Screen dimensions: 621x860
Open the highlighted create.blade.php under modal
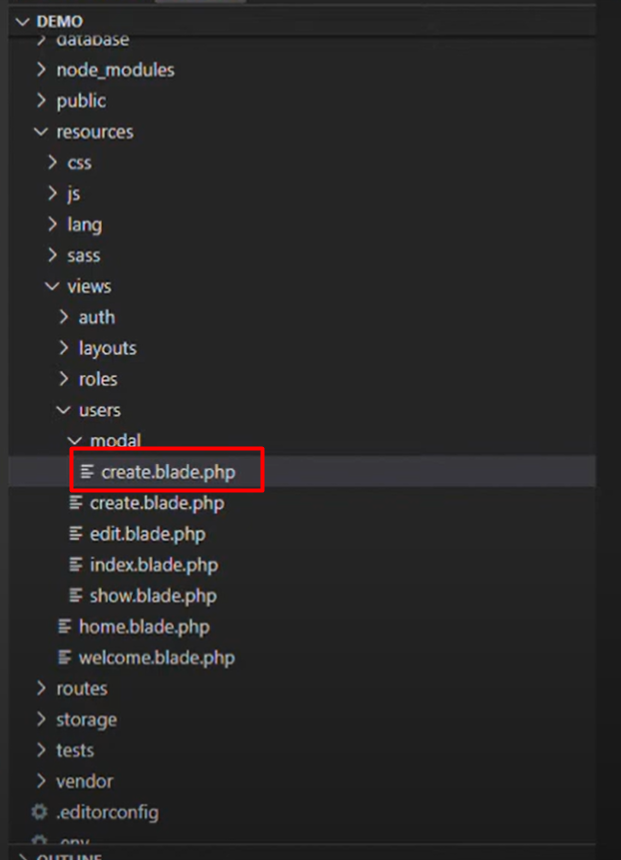[168, 472]
